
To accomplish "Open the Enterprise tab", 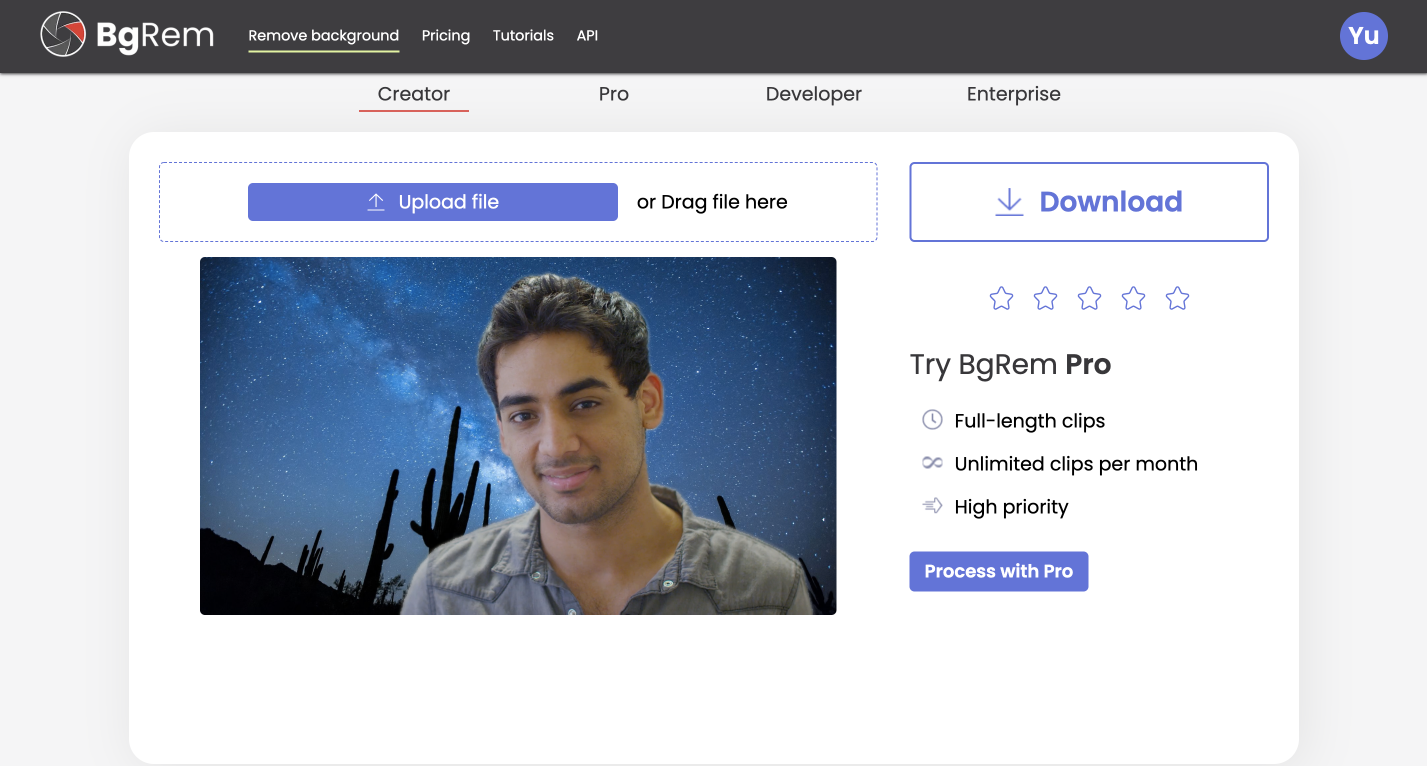I will 1013,94.
